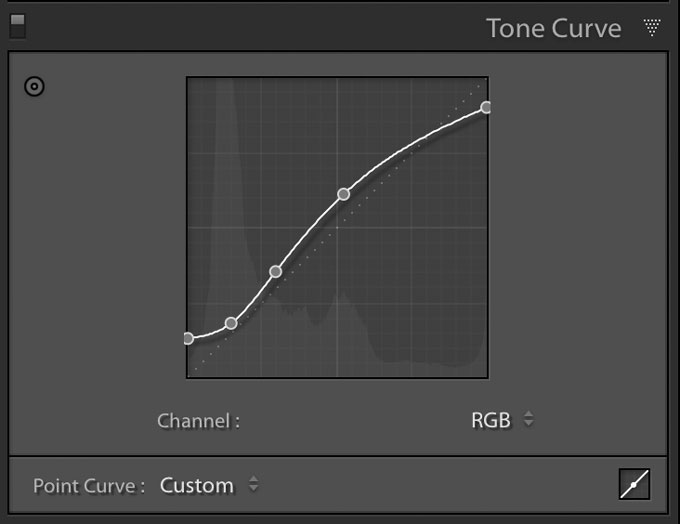This screenshot has width=680, height=524.
Task: Click the RGB channel value text
Action: click(491, 420)
